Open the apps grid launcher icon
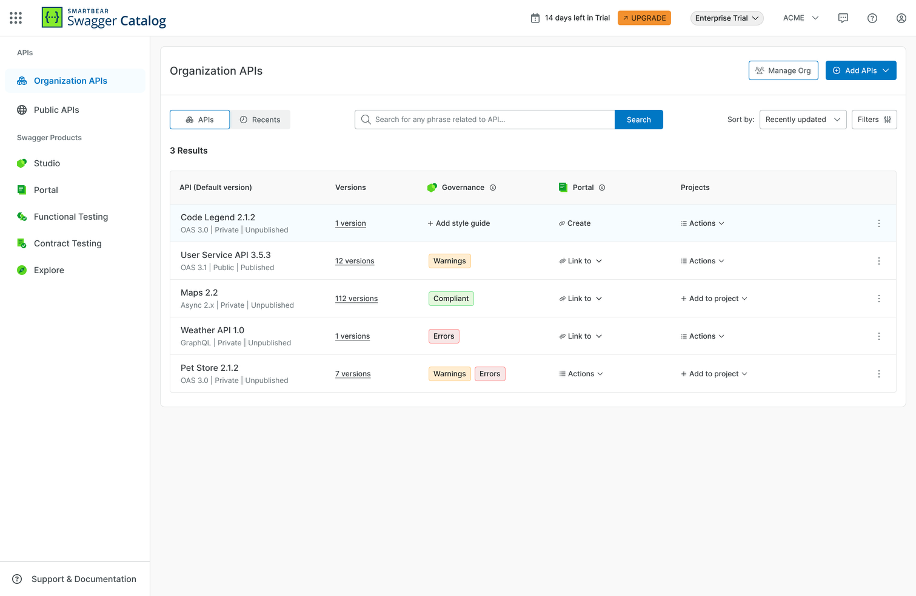Screen dimensions: 916x596 pyautogui.click(x=16, y=18)
